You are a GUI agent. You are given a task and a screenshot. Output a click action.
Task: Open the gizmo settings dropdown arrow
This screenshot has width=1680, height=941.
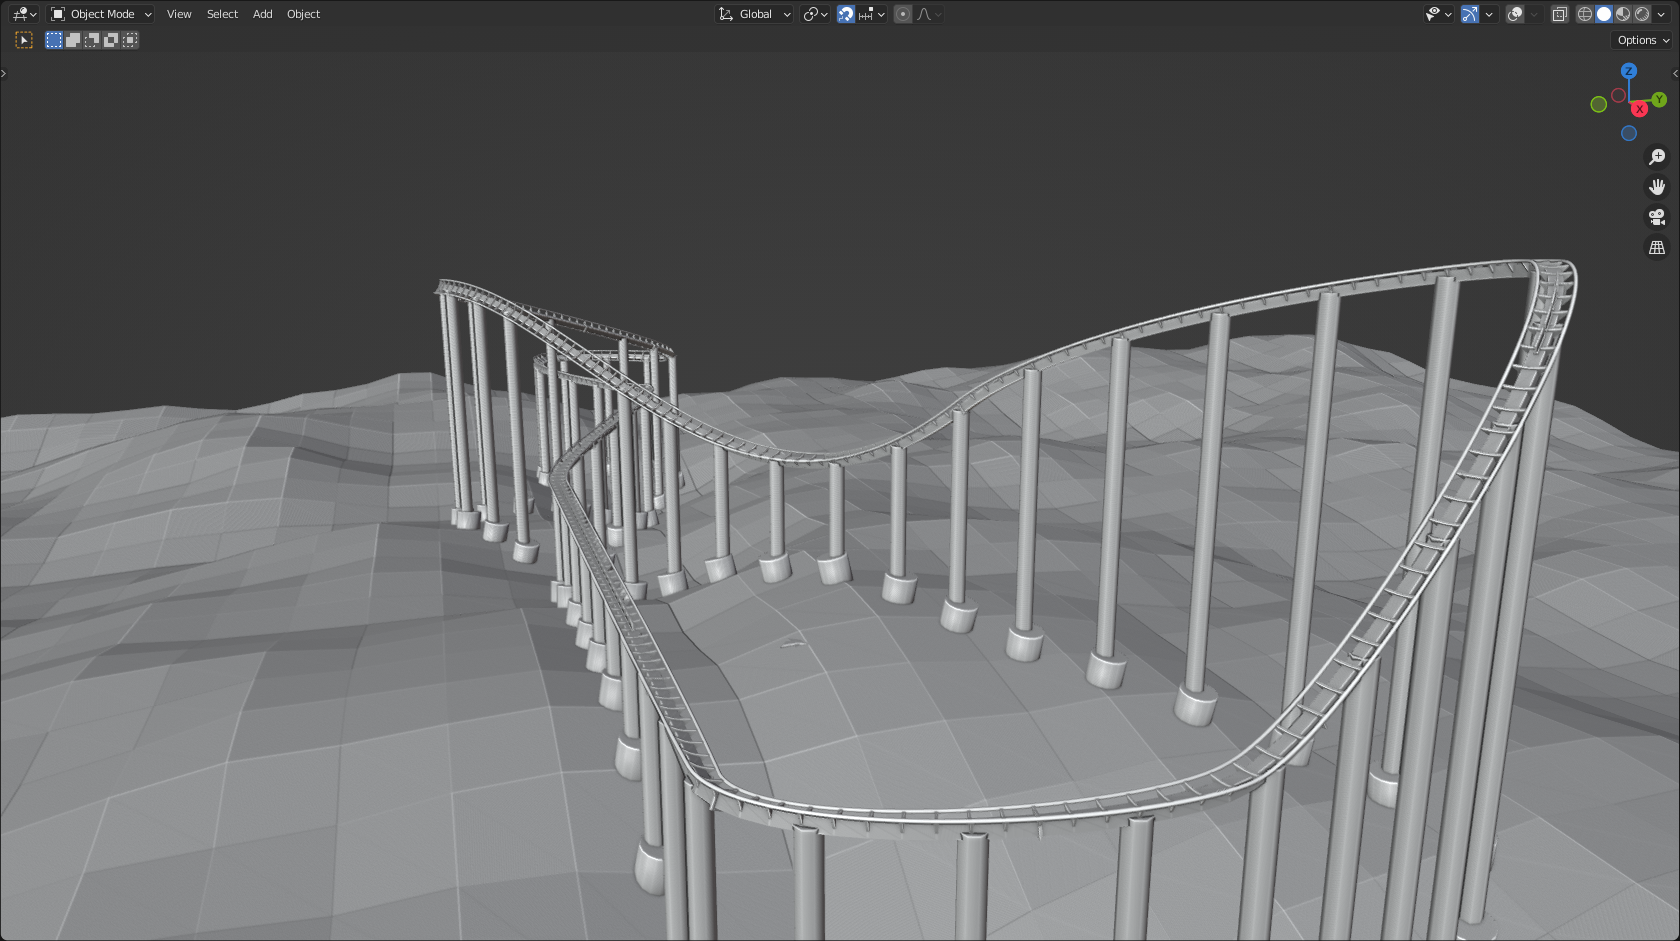tap(1489, 14)
